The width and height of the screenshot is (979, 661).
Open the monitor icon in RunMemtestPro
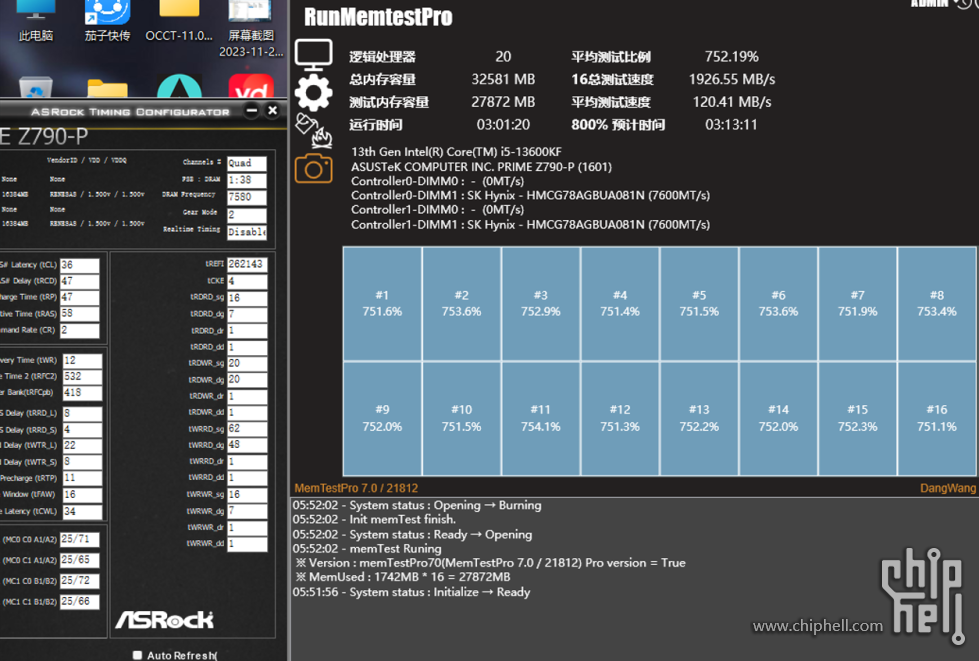[313, 55]
